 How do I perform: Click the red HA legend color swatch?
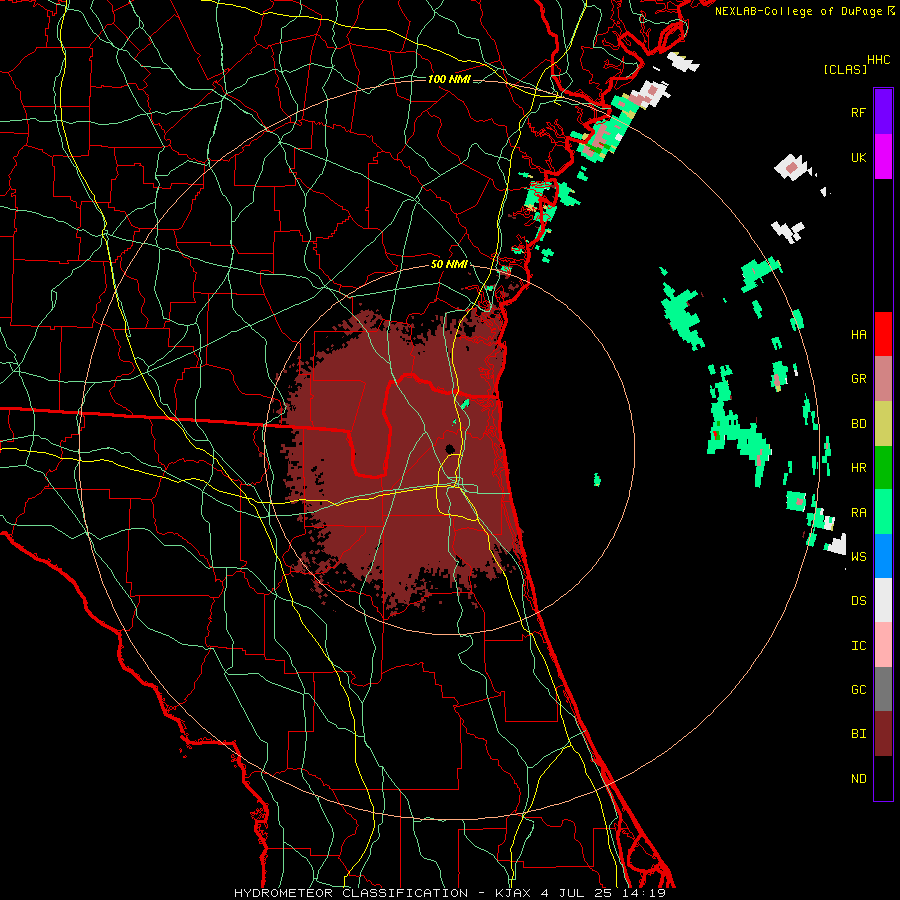pyautogui.click(x=883, y=334)
